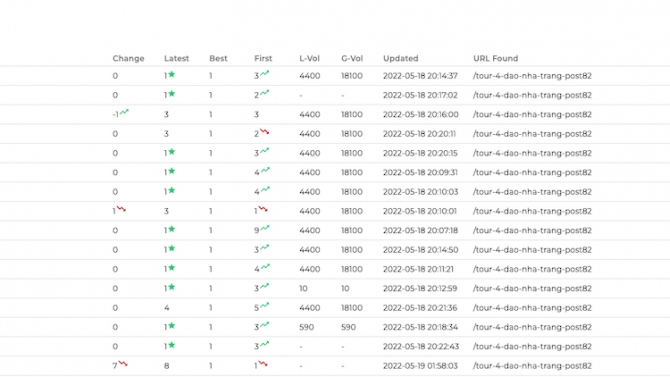This screenshot has width=670, height=377.
Task: Click the green uptrend arrow beside Change -1
Action: pos(124,112)
